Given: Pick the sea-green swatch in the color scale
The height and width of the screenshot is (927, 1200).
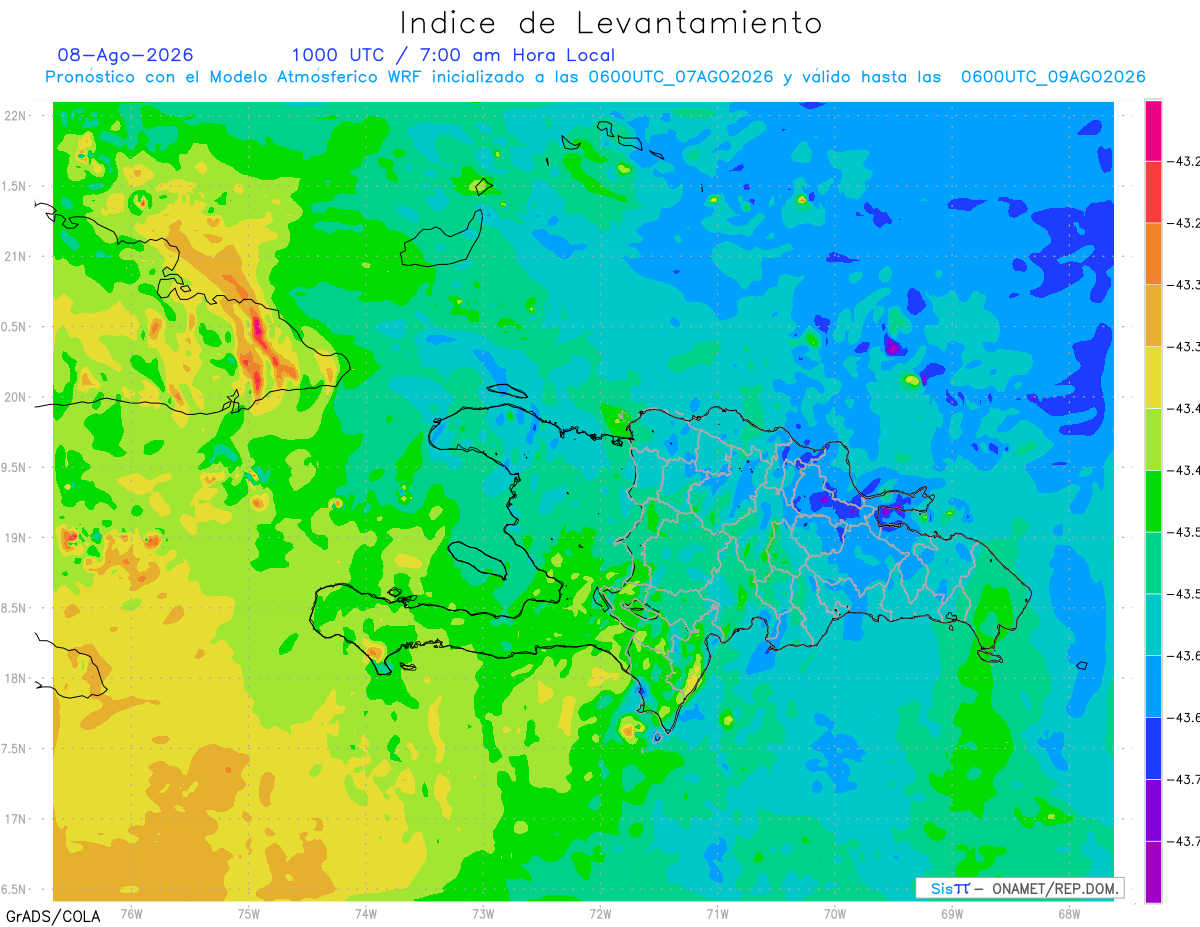Looking at the screenshot, I should click(x=1153, y=562).
